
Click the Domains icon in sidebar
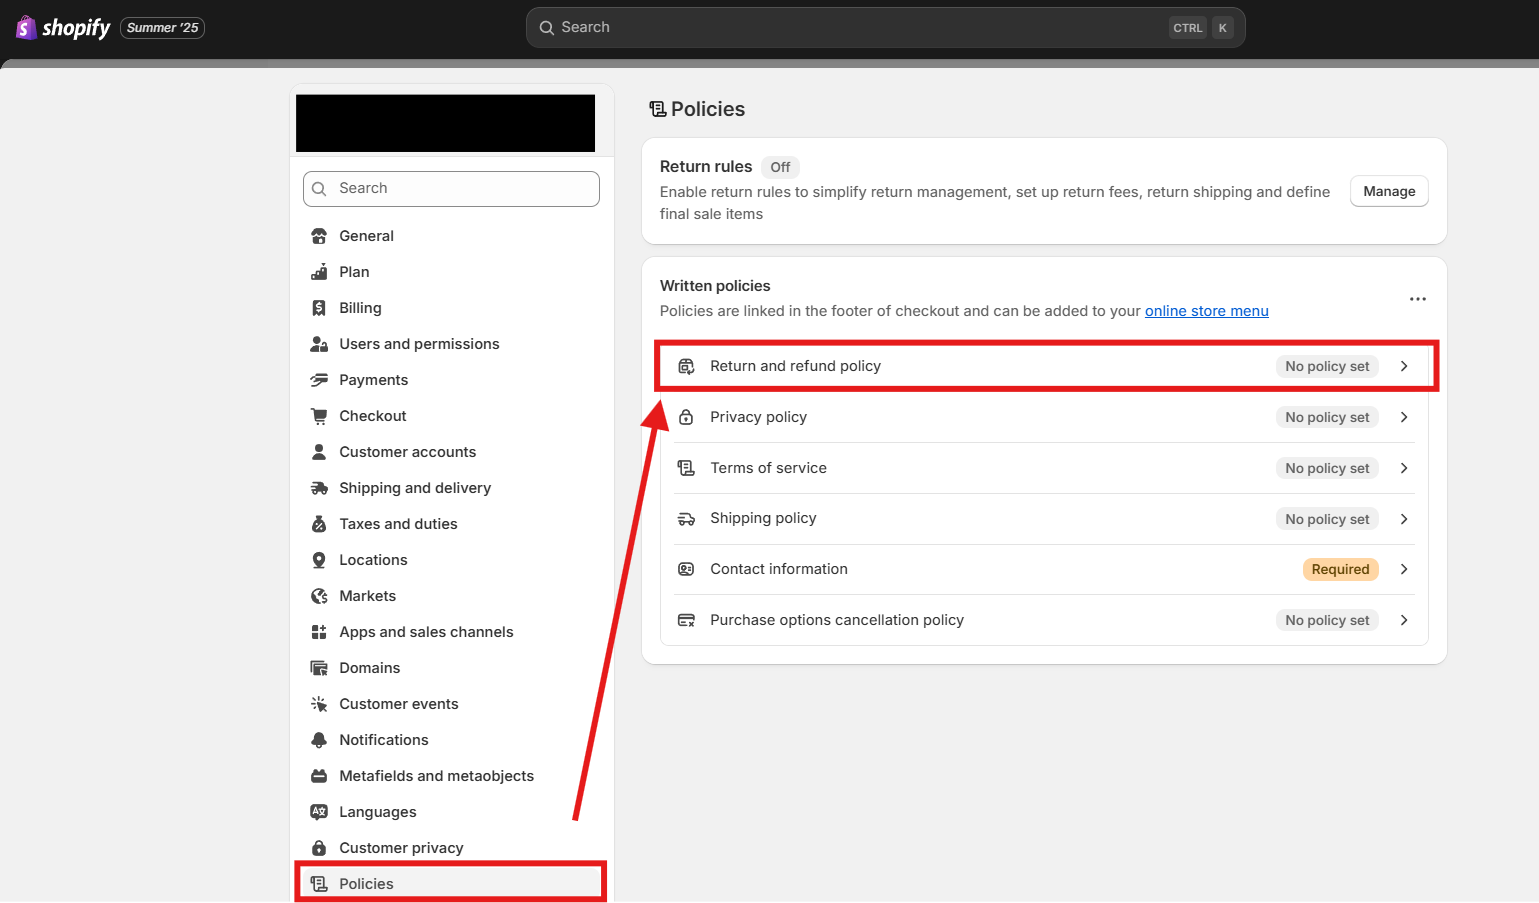319,668
